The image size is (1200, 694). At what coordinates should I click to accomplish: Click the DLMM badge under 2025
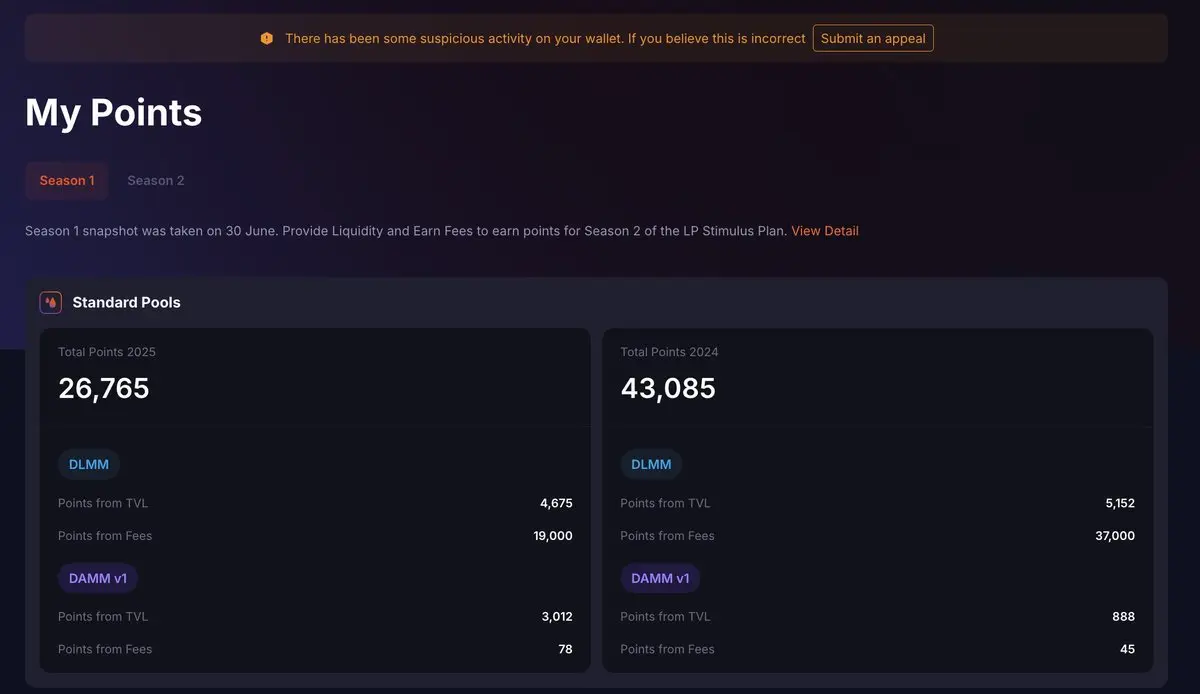click(x=89, y=464)
